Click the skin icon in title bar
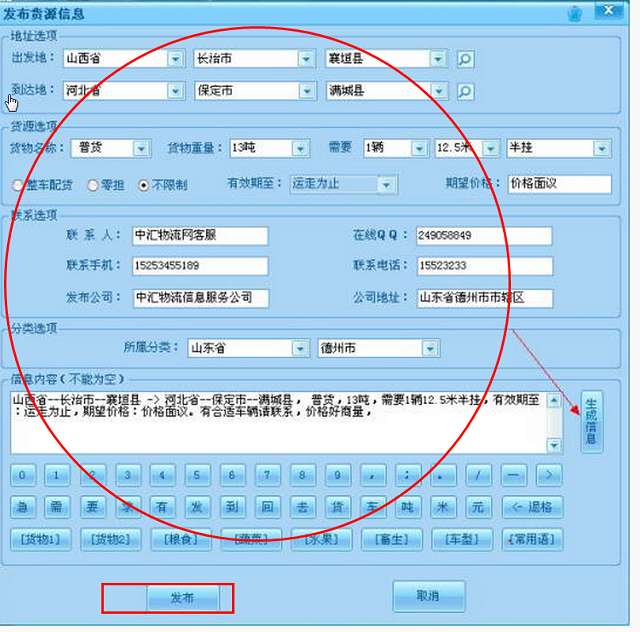640x632 pixels. [575, 14]
